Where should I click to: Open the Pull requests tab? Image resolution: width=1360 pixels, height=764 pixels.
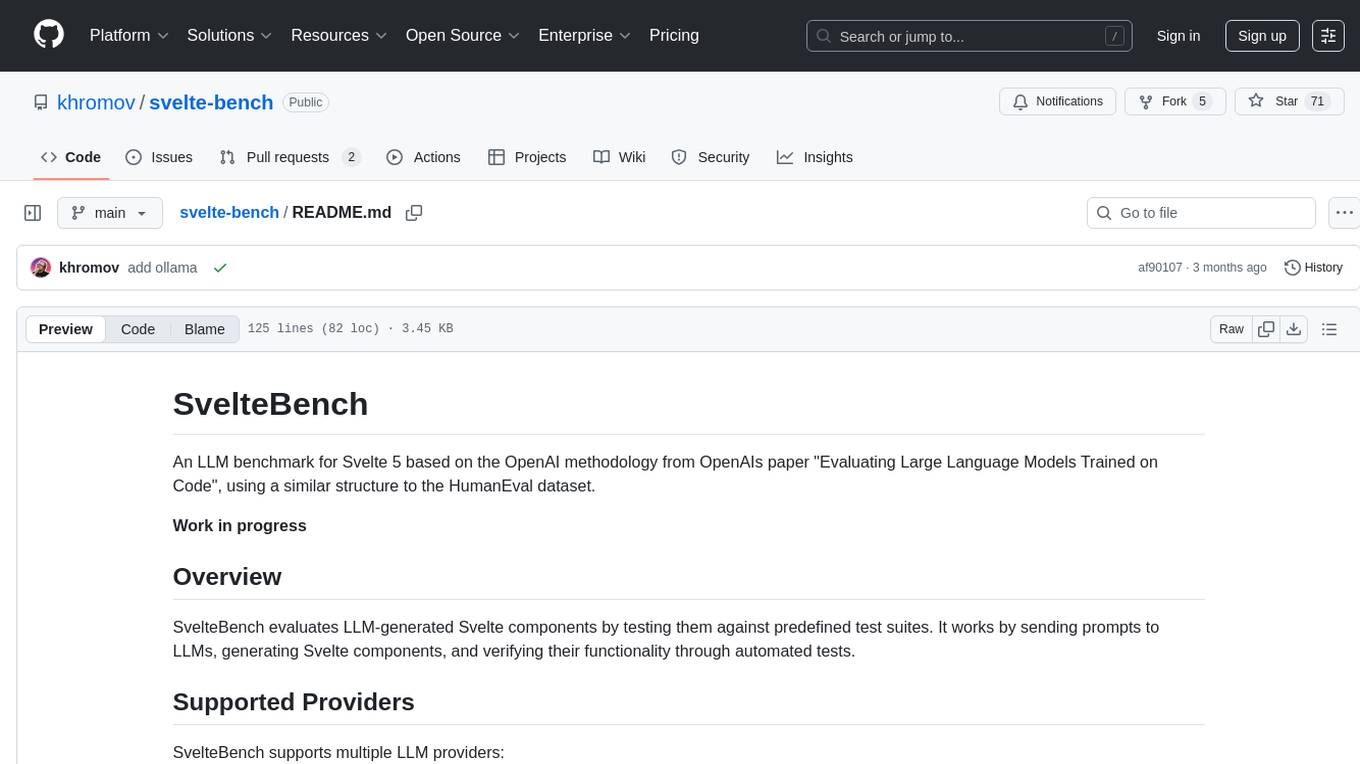[290, 157]
